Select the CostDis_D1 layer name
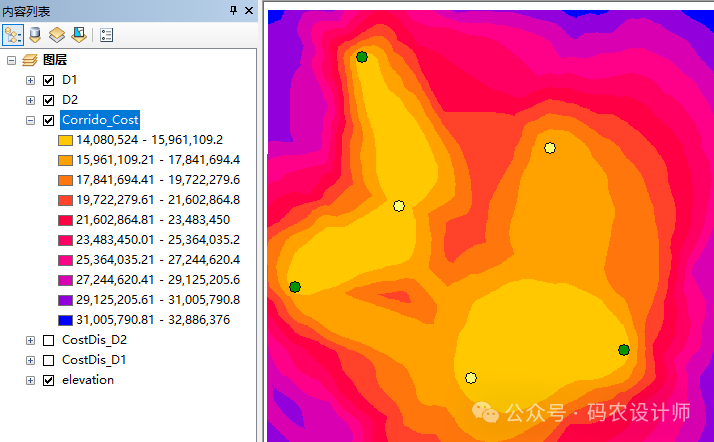The height and width of the screenshot is (442, 714). [94, 360]
